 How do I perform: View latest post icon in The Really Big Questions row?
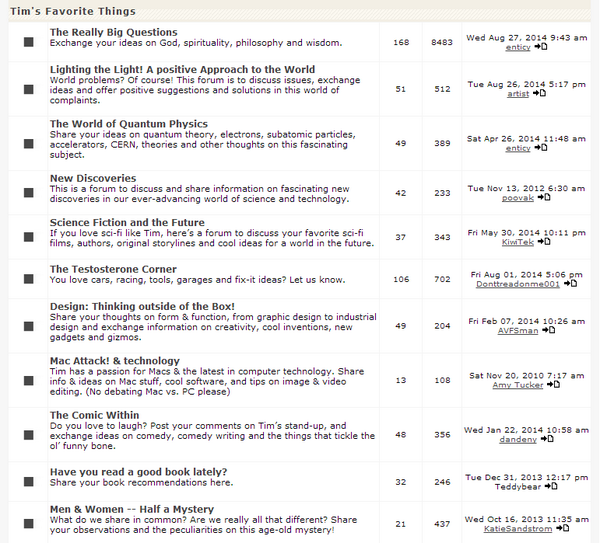pyautogui.click(x=541, y=47)
